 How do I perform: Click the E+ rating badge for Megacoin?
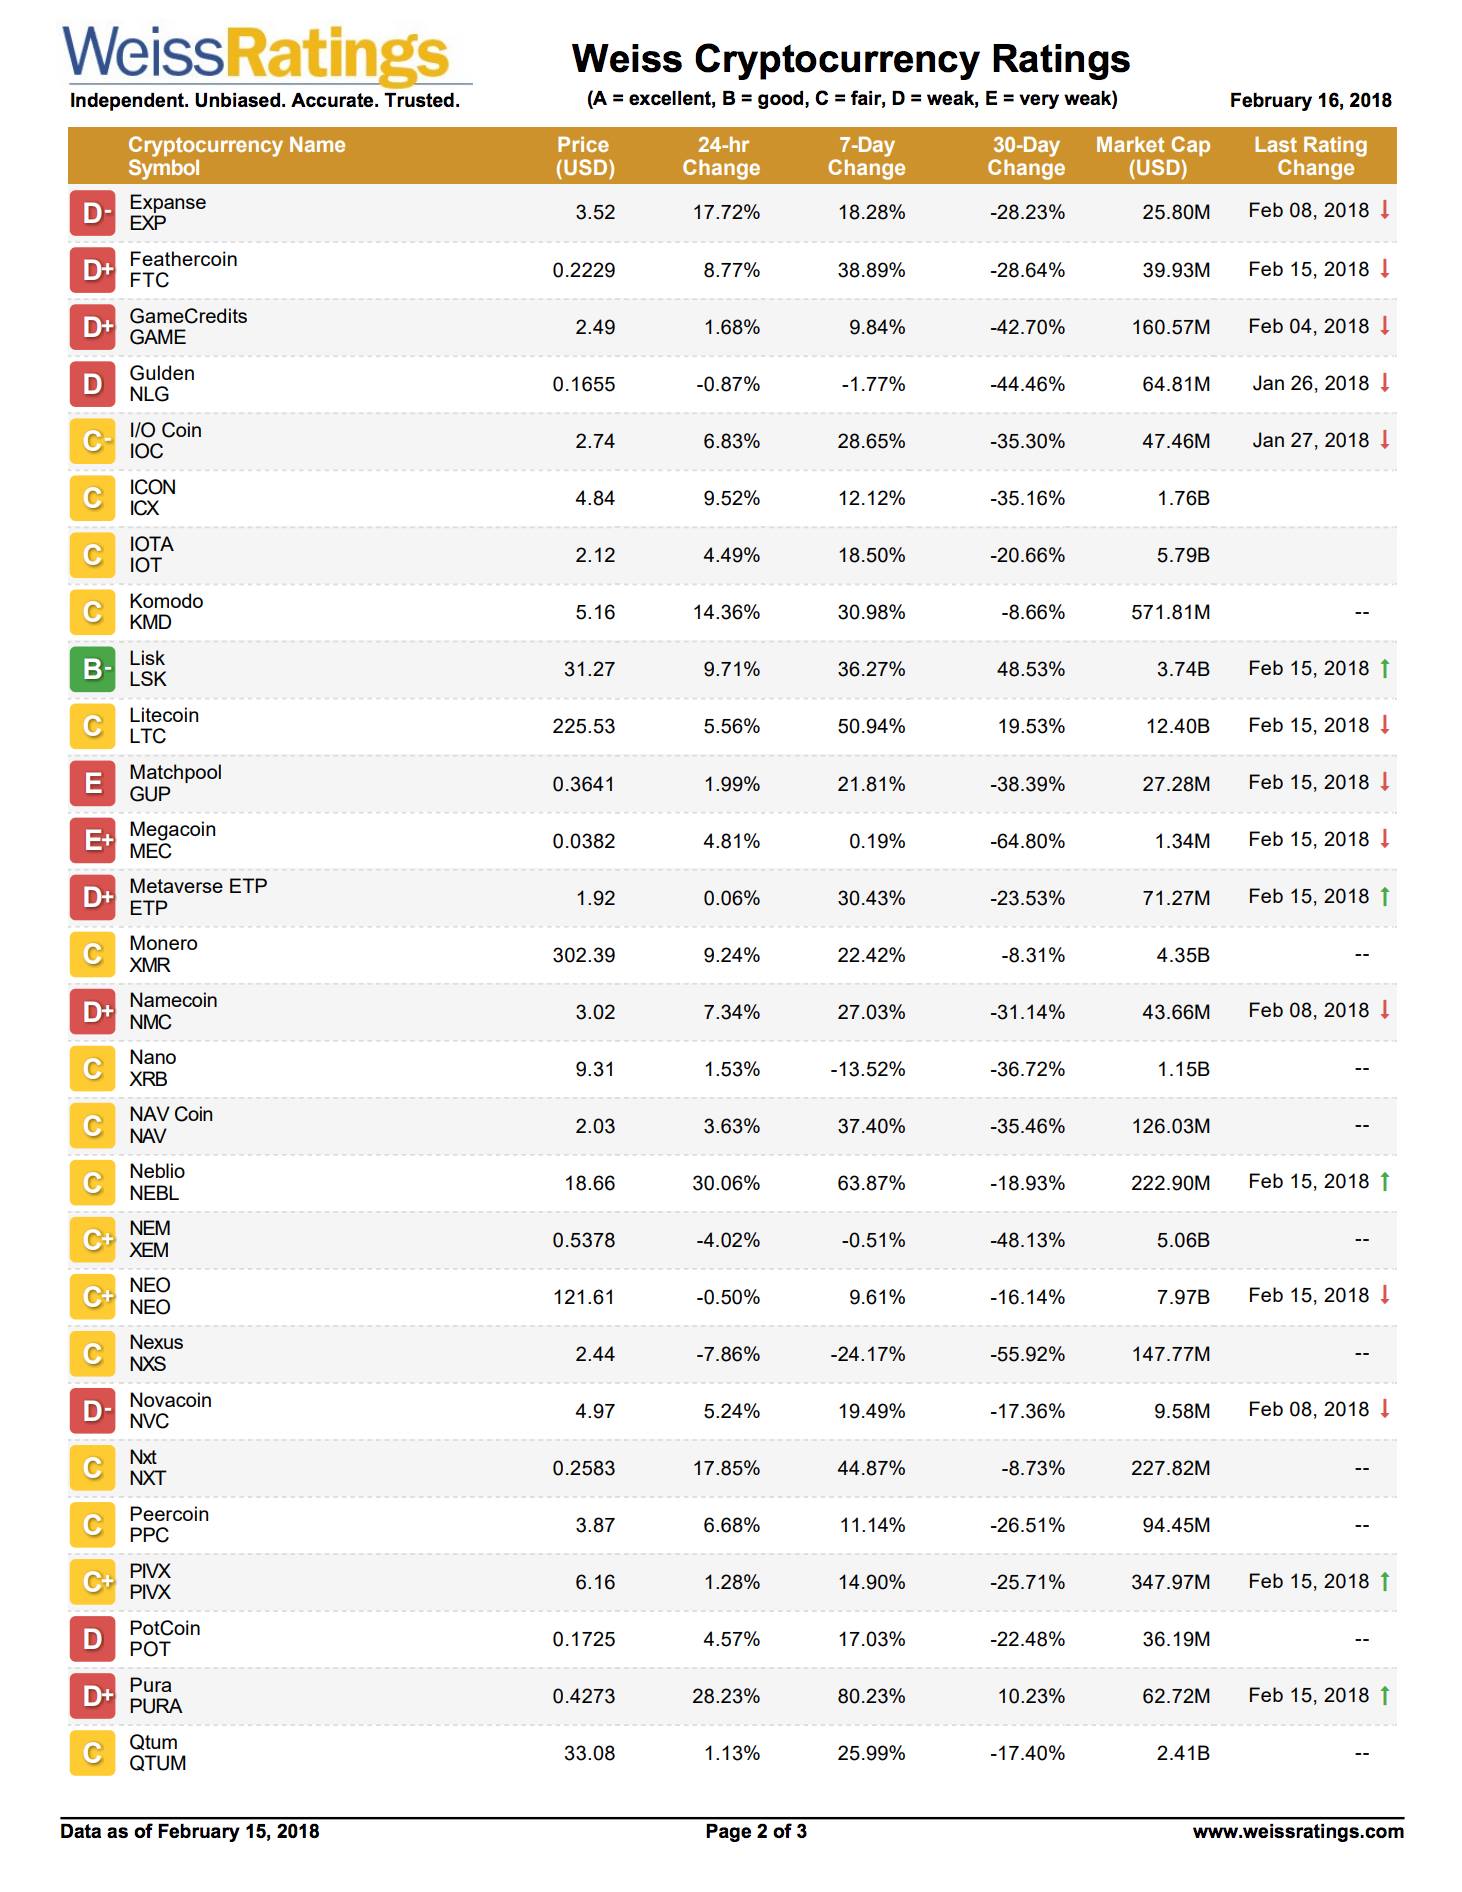pyautogui.click(x=93, y=840)
